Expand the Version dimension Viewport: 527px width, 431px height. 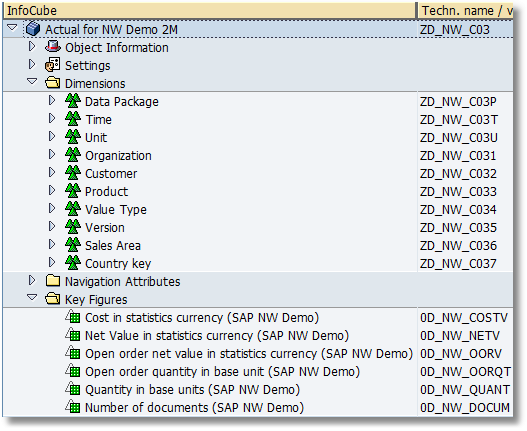pyautogui.click(x=52, y=226)
